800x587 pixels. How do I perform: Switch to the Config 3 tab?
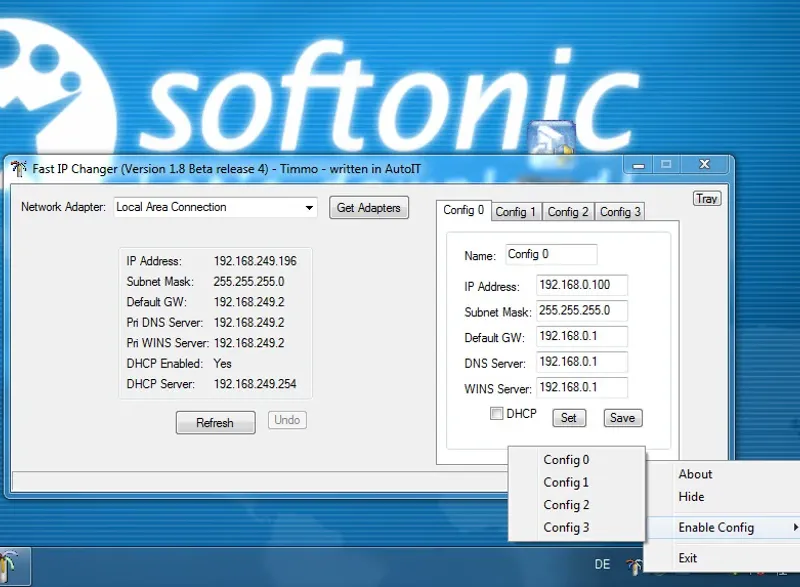click(620, 212)
